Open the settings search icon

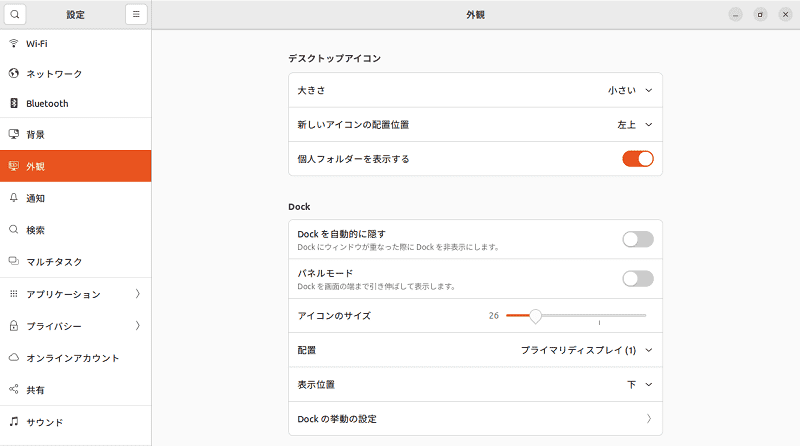(x=15, y=14)
